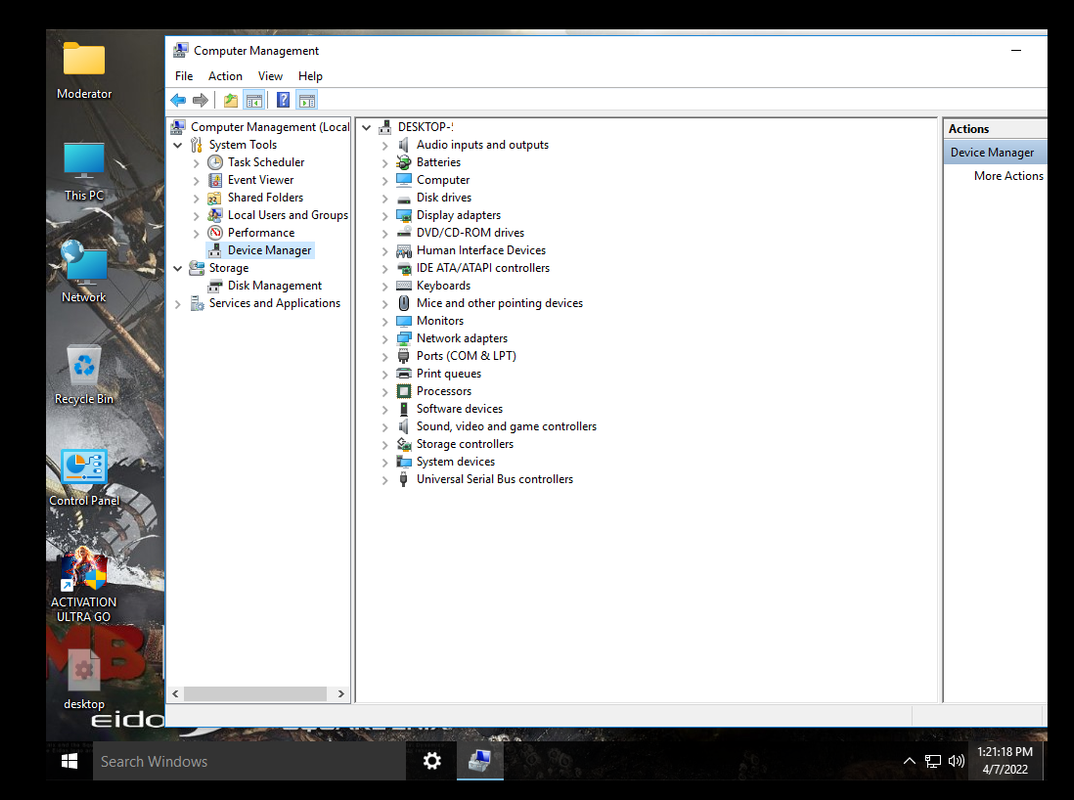The width and height of the screenshot is (1074, 800).
Task: Click the Keyboards icon
Action: pos(404,286)
